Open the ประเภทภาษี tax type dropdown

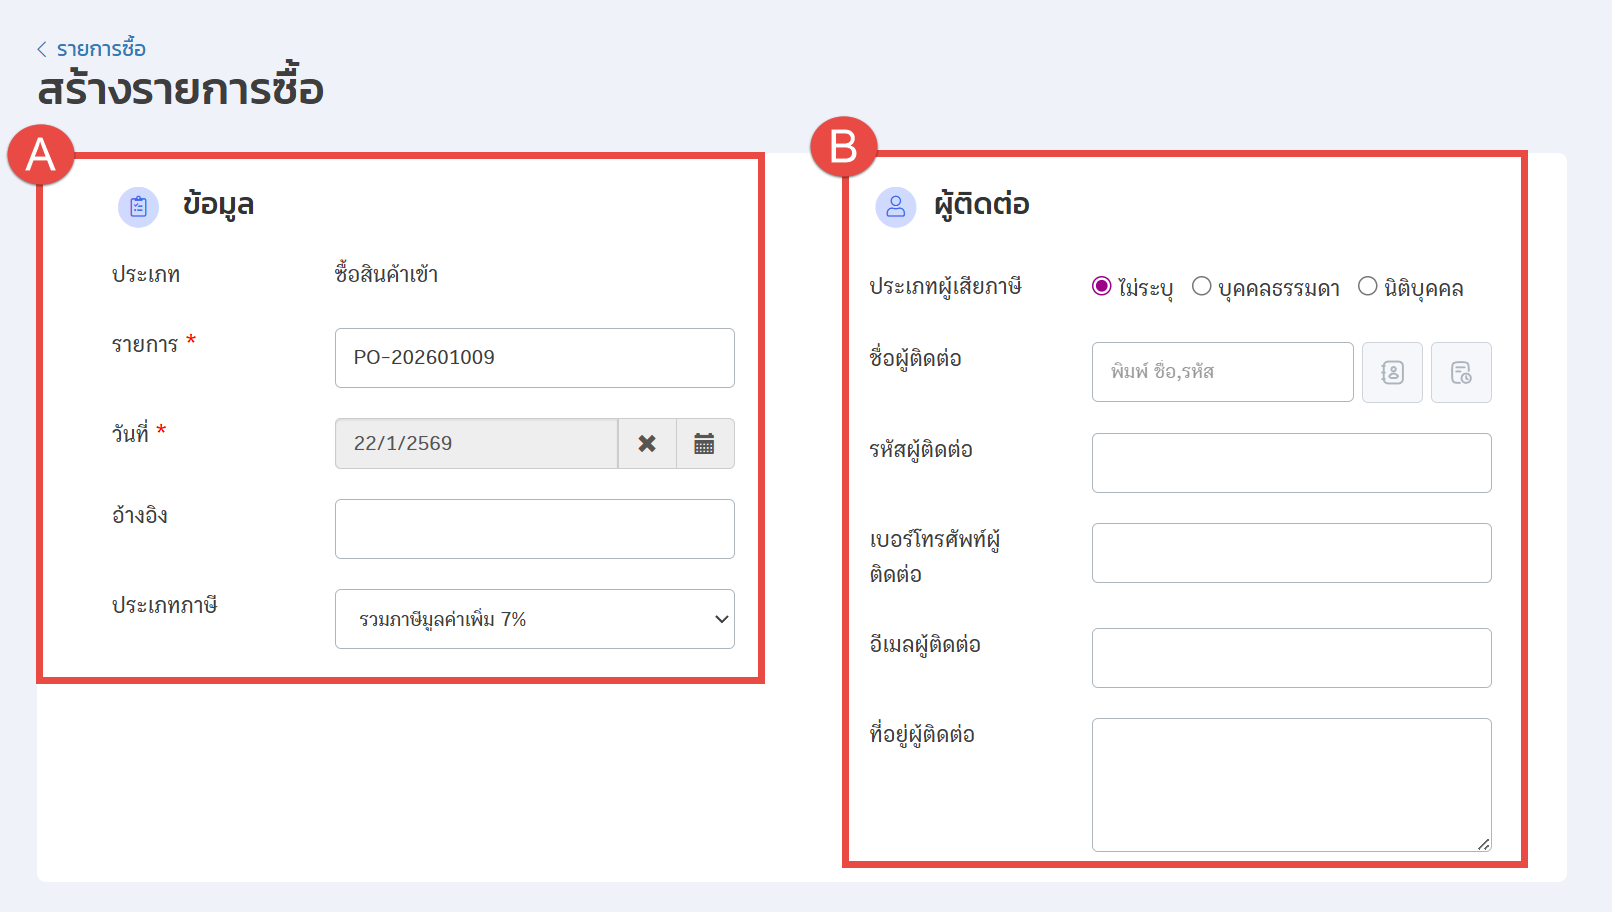pos(534,619)
